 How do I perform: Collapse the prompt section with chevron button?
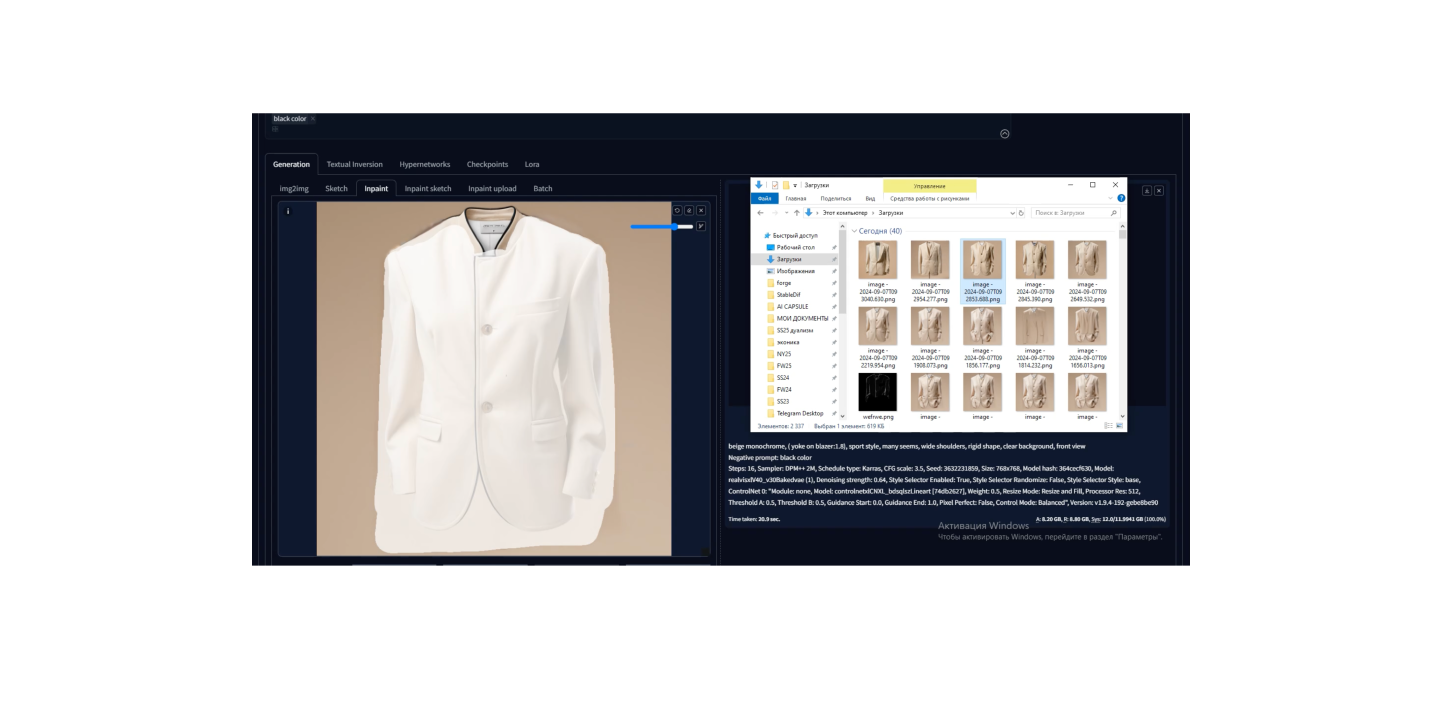pyautogui.click(x=1005, y=134)
